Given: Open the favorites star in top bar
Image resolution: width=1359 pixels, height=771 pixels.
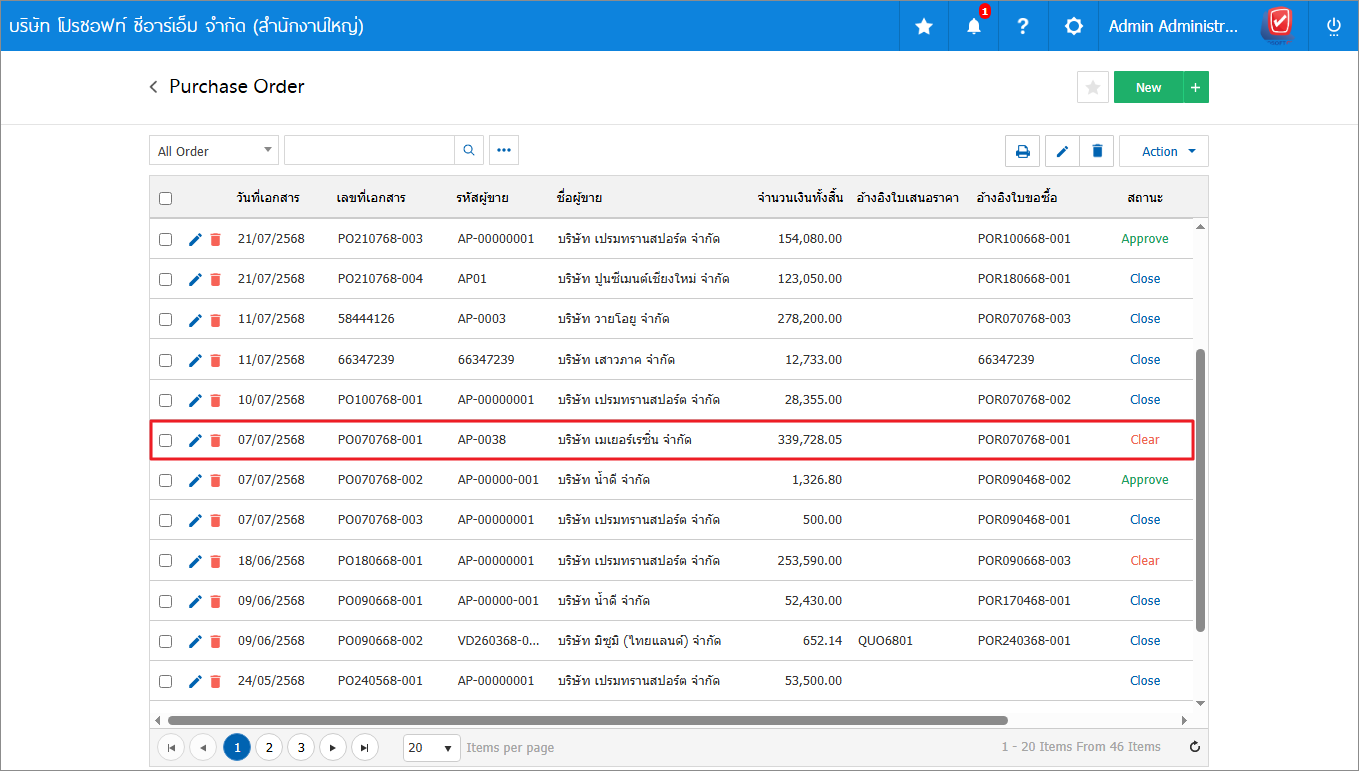Looking at the screenshot, I should coord(924,27).
